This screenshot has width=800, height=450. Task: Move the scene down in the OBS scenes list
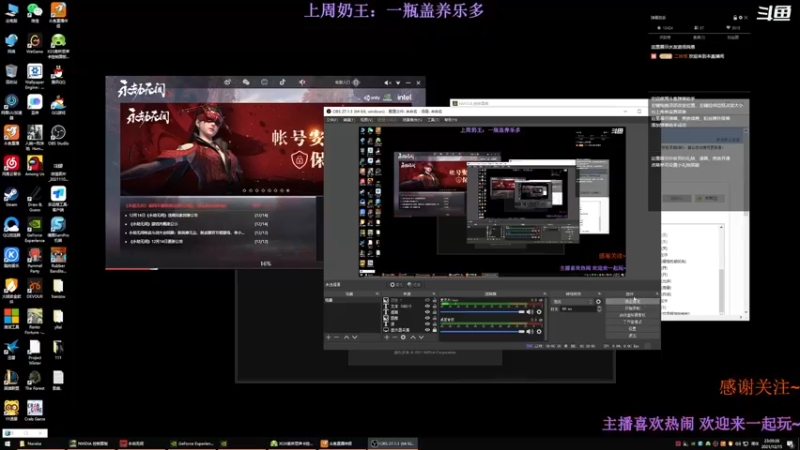point(355,337)
